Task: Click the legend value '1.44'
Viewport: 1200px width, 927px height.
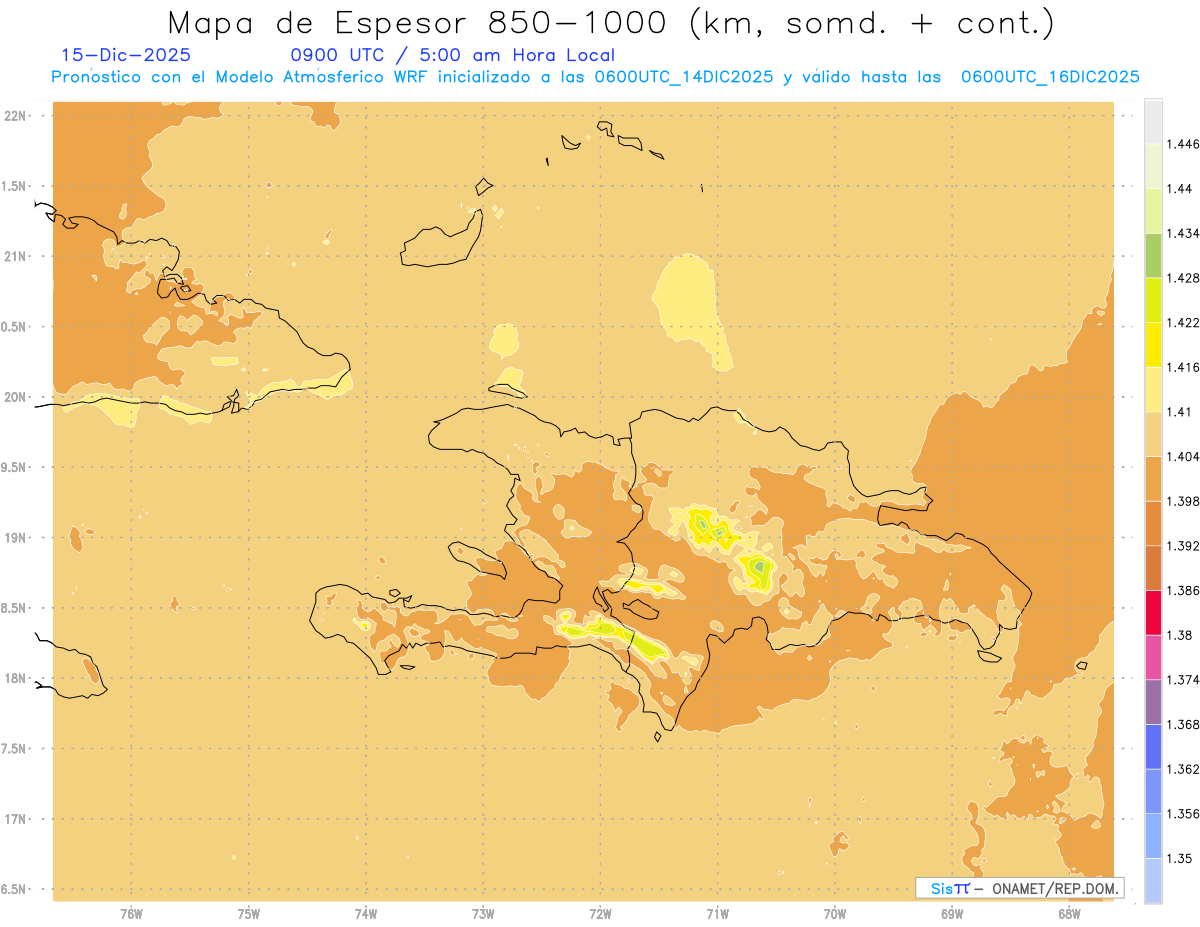Action: [x=1182, y=189]
